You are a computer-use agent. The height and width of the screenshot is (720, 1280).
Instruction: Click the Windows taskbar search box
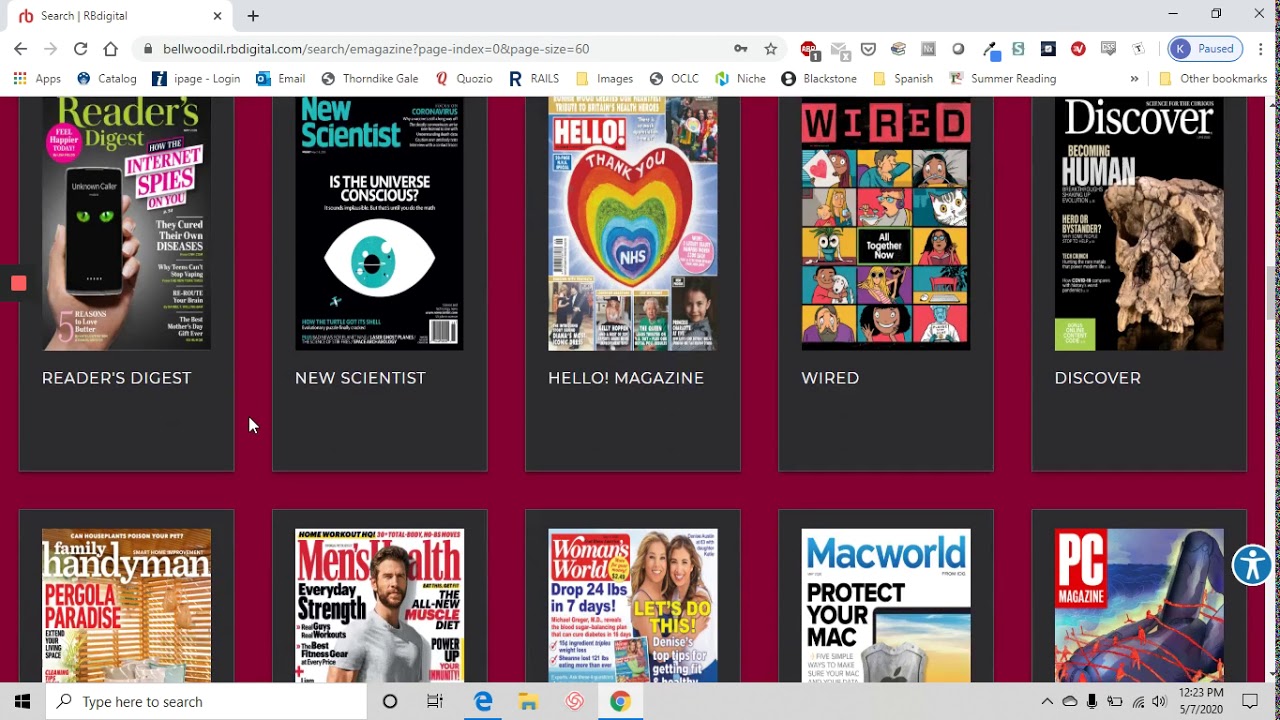206,702
